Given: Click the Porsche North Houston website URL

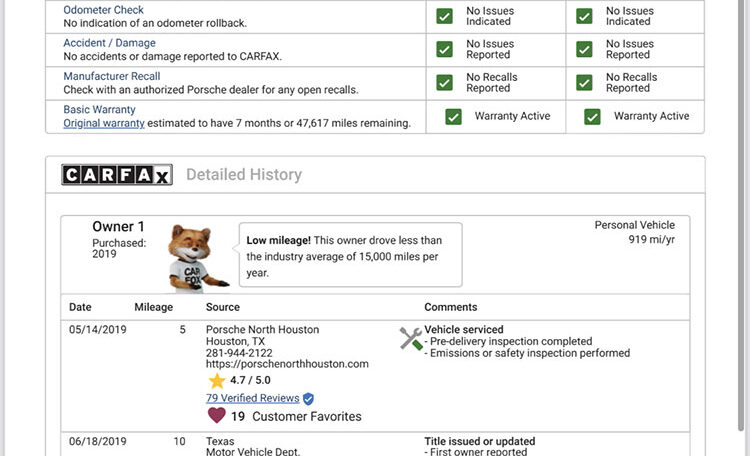Looking at the screenshot, I should click(287, 364).
